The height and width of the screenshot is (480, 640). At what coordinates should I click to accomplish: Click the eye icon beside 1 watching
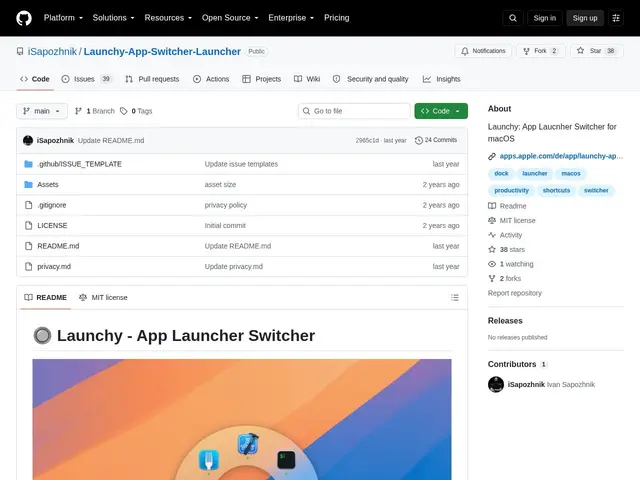[x=492, y=264]
